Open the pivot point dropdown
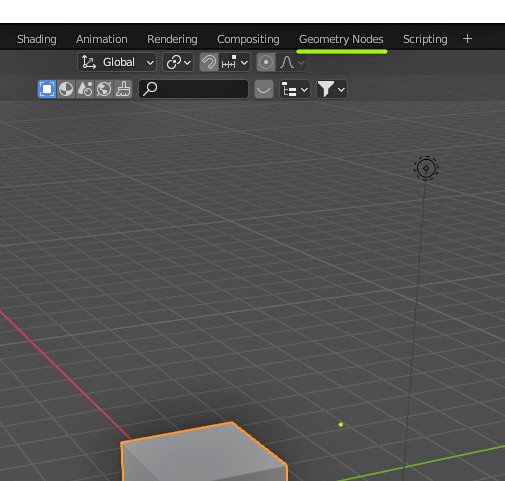 (178, 62)
